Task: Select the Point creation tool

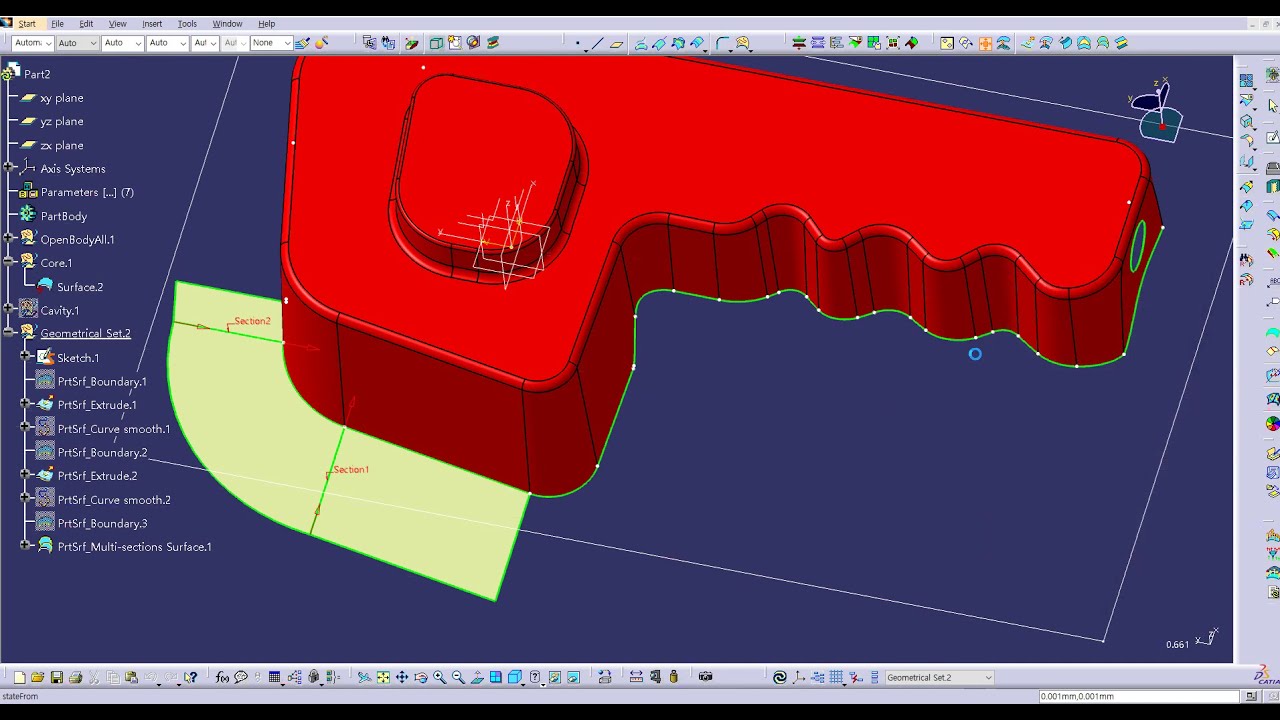Action: tap(577, 43)
